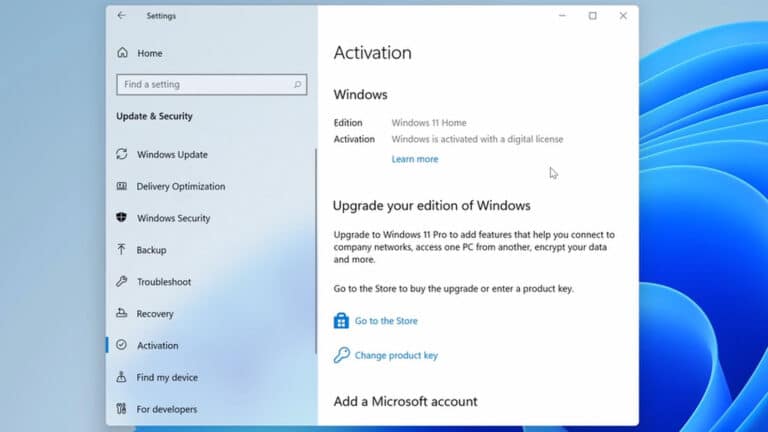Click the Find my device icon

122,378
